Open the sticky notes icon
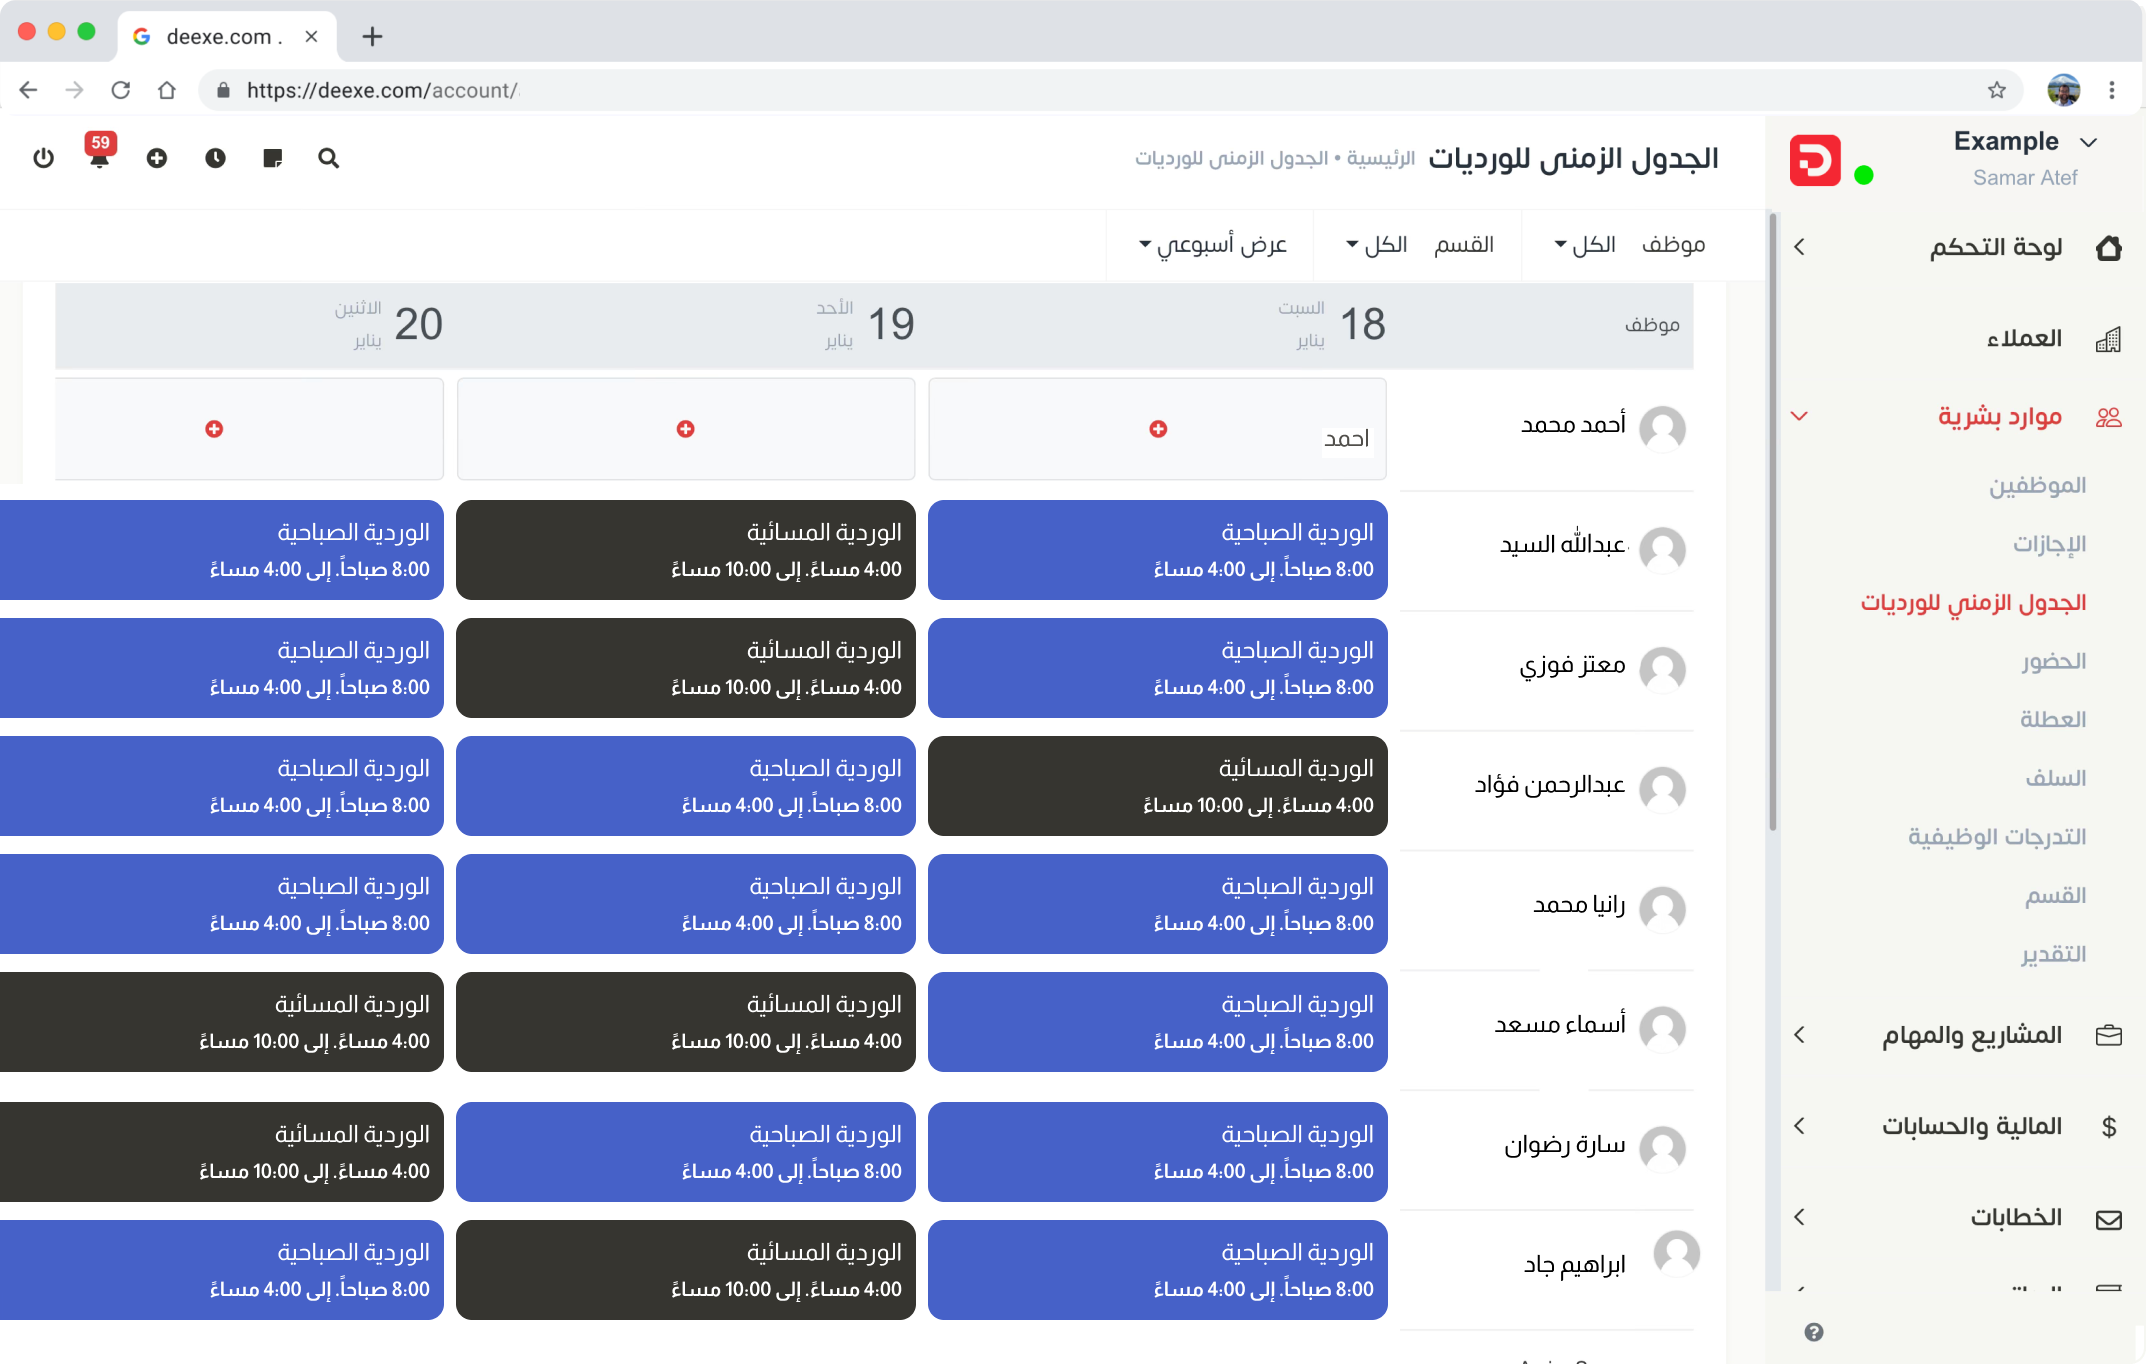The image size is (2146, 1364). 272,158
